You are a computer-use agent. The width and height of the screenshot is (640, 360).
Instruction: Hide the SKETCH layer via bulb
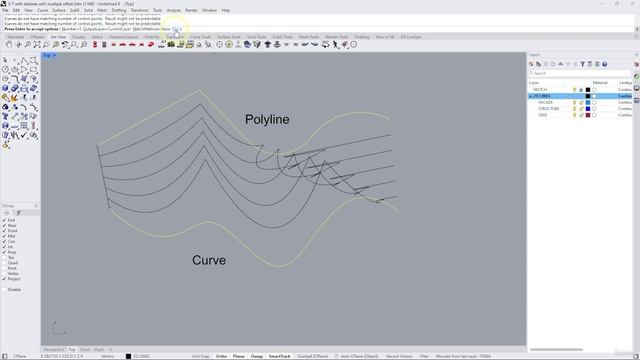574,90
